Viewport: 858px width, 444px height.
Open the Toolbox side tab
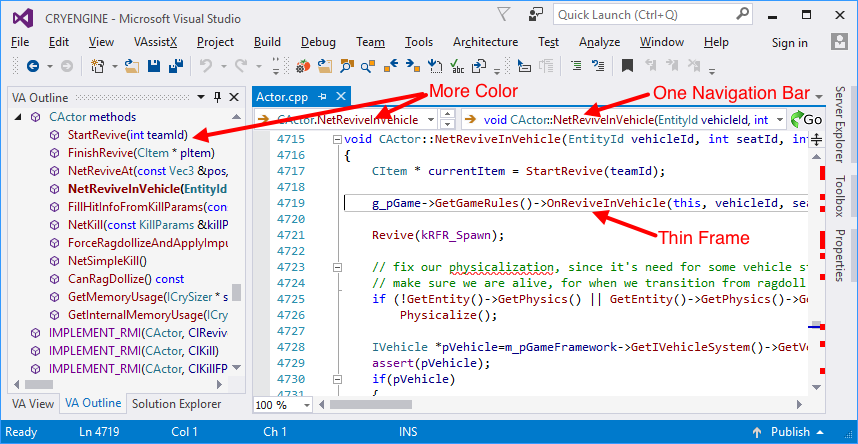pos(840,197)
